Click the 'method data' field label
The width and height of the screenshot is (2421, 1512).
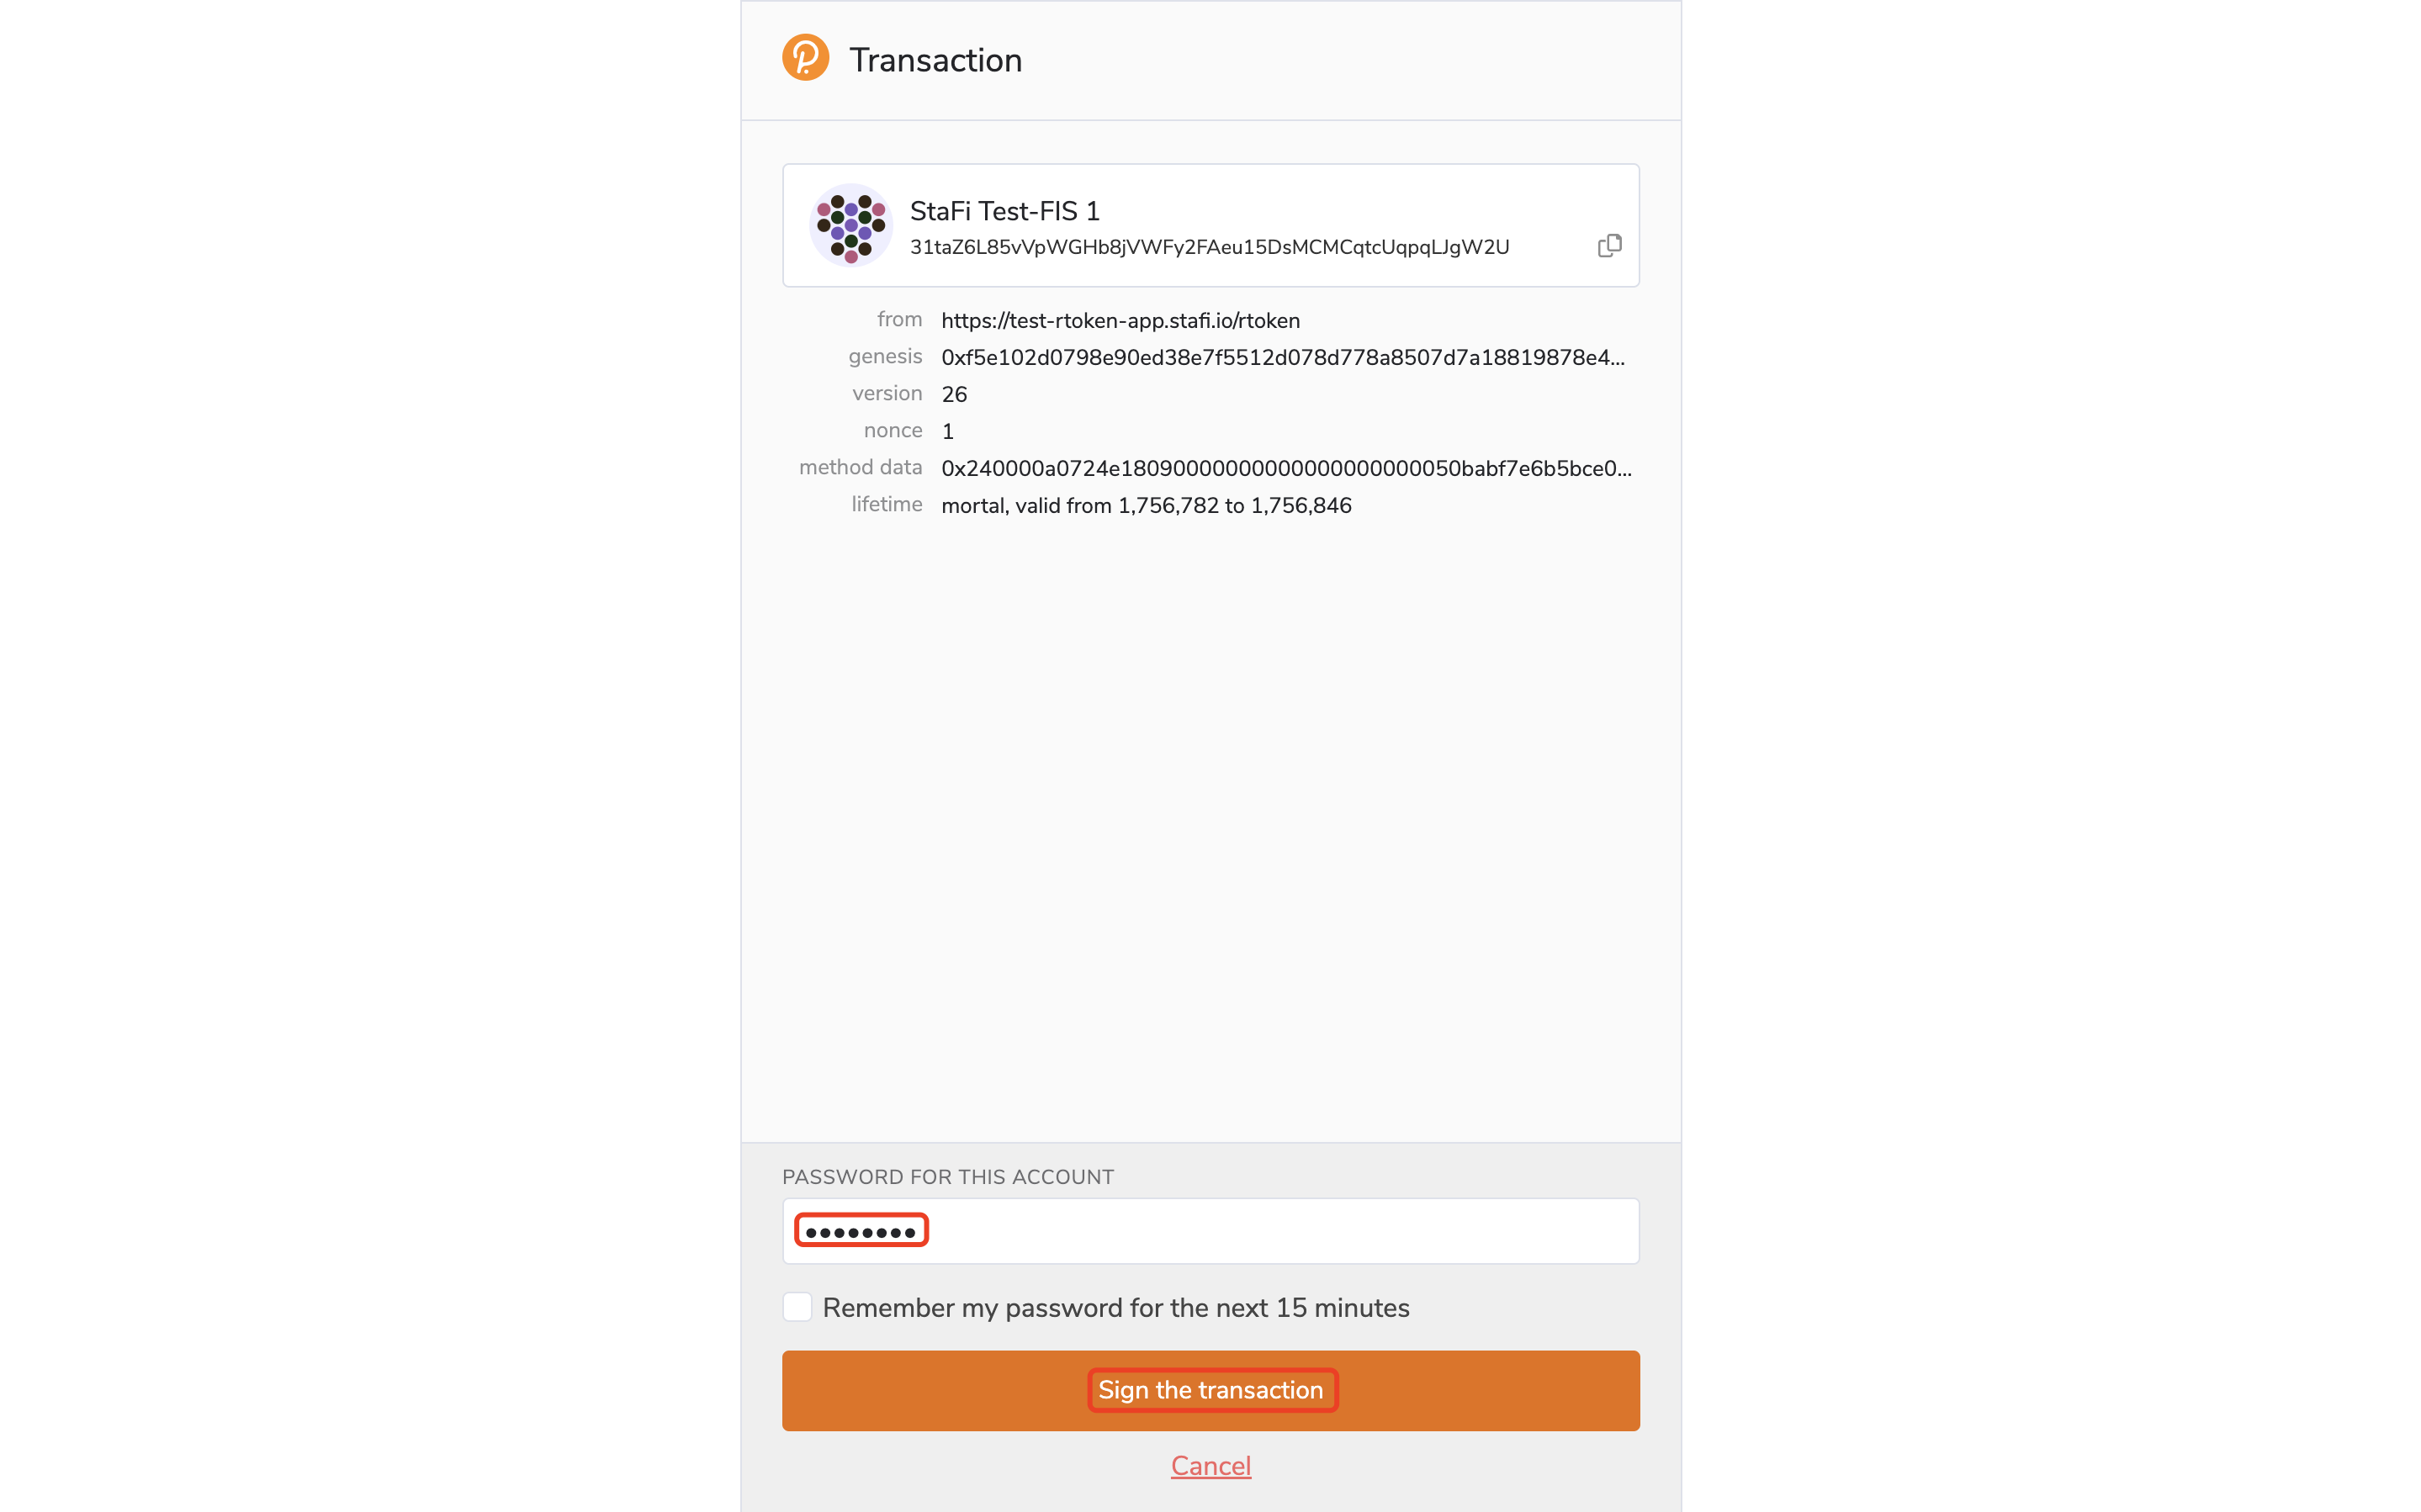click(x=860, y=468)
